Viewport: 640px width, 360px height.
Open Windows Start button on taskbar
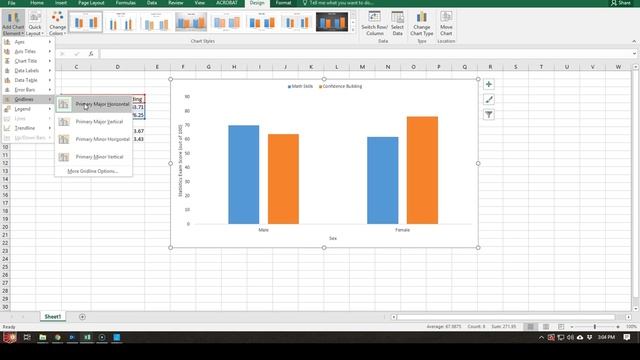(x=9, y=337)
